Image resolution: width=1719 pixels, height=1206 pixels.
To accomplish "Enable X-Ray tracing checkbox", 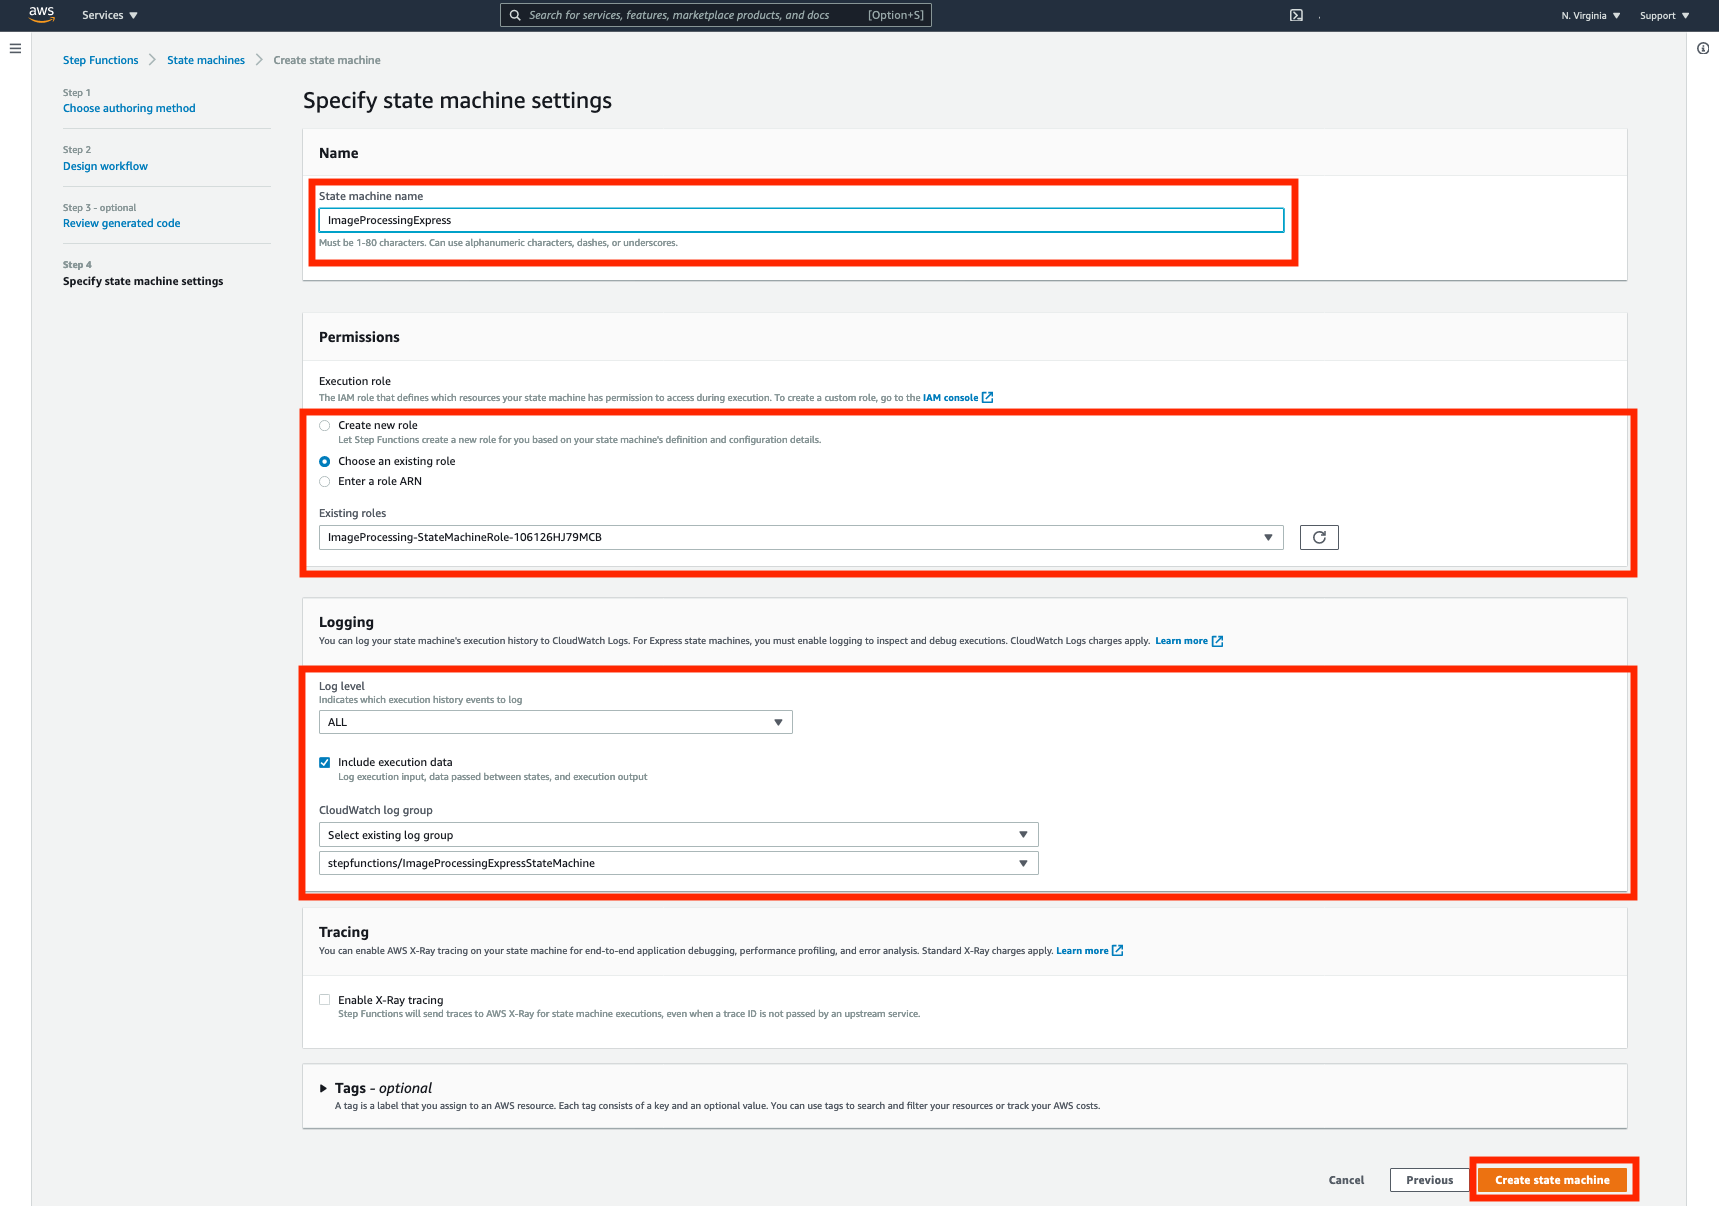I will [x=324, y=1000].
